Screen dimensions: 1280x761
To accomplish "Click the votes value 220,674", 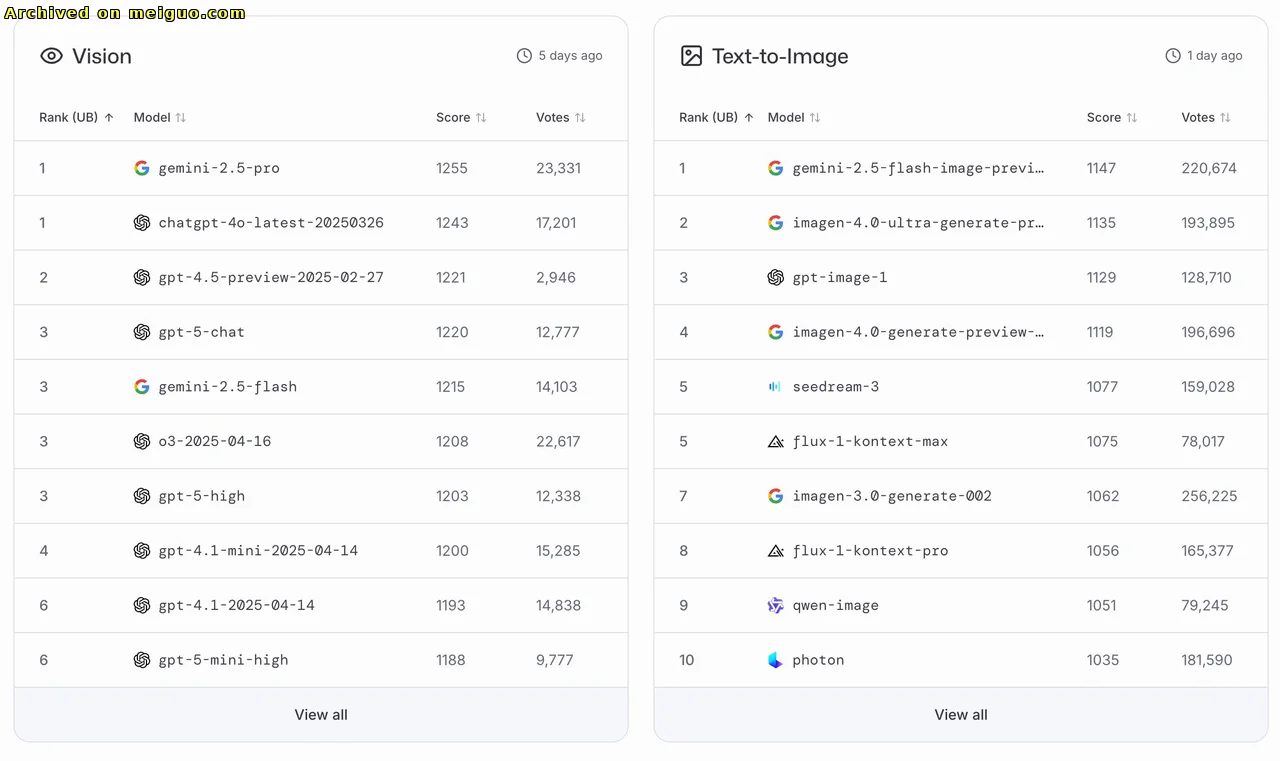I will coord(1209,168).
